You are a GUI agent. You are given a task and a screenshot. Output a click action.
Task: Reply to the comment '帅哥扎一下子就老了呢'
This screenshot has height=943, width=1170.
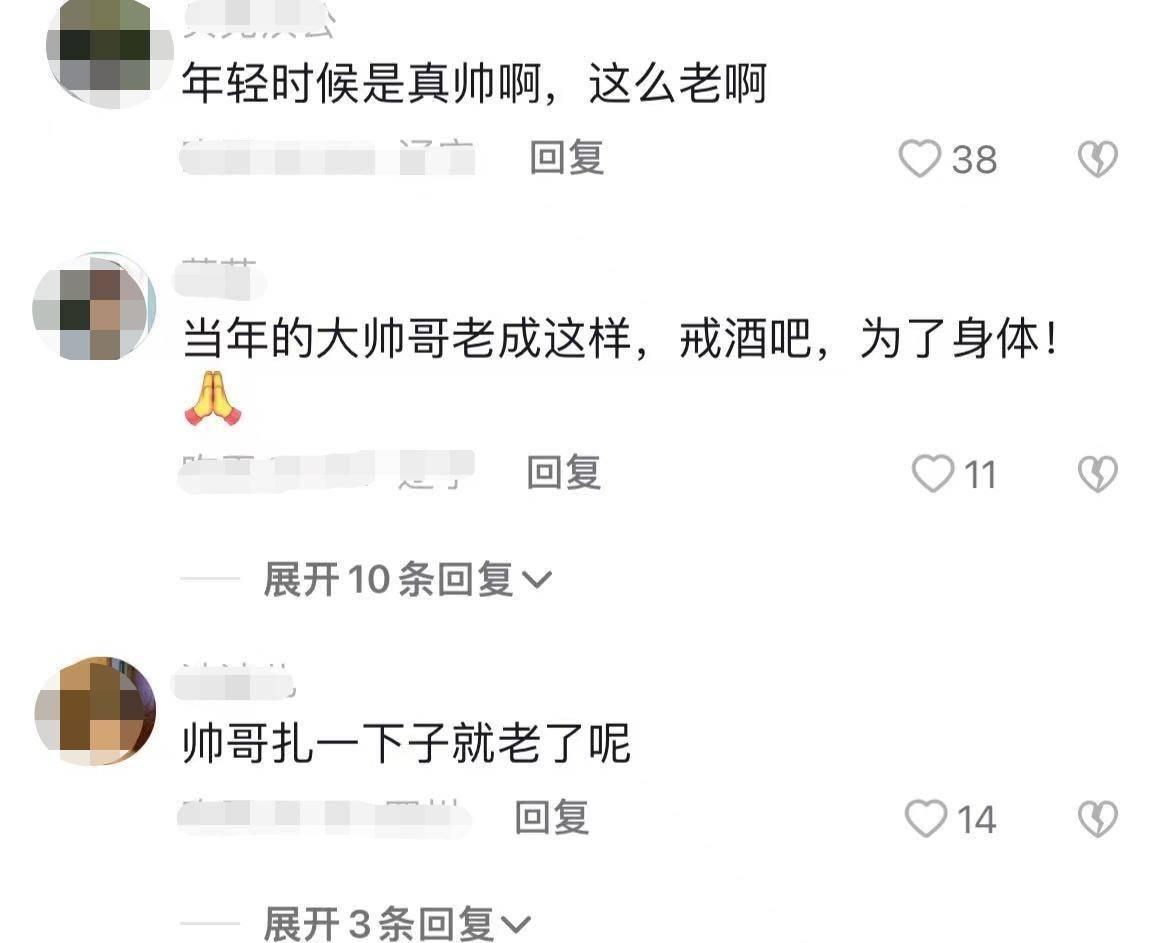pyautogui.click(x=552, y=817)
